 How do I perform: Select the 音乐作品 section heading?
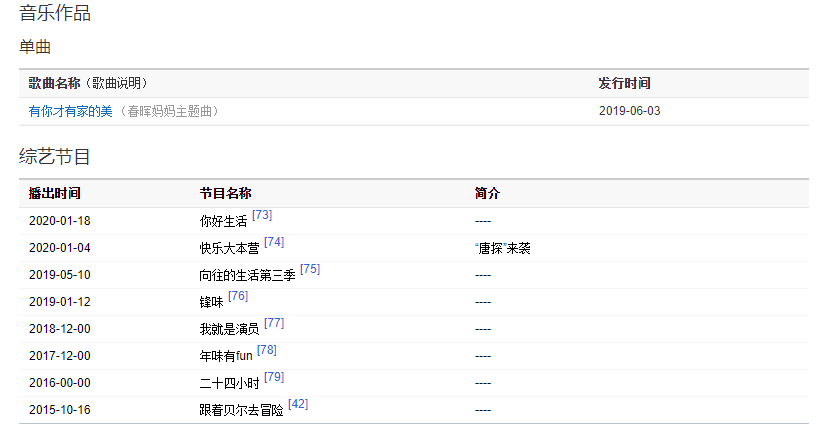point(55,14)
